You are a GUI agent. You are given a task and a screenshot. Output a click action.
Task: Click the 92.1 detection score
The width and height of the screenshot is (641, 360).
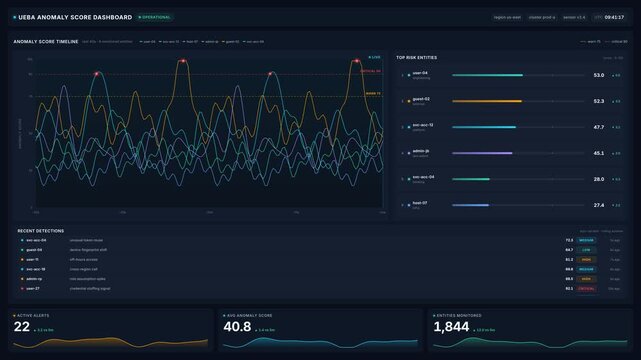(569, 288)
